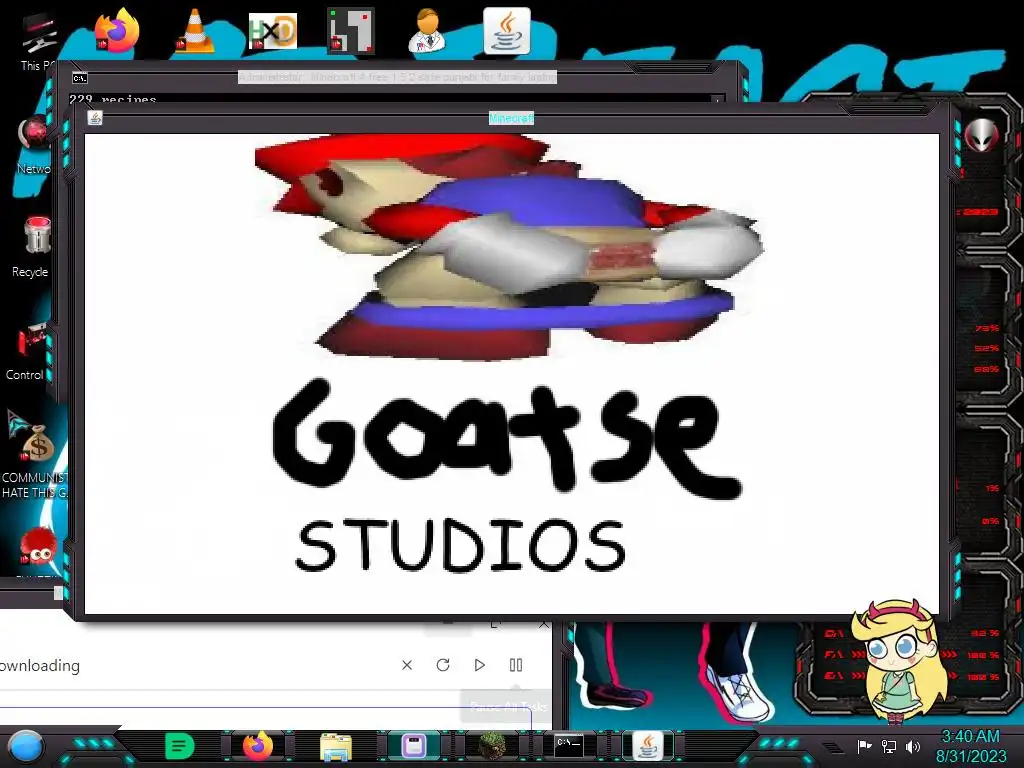1024x768 pixels.
Task: Open the Java coffee cup desktop icon
Action: click(507, 30)
